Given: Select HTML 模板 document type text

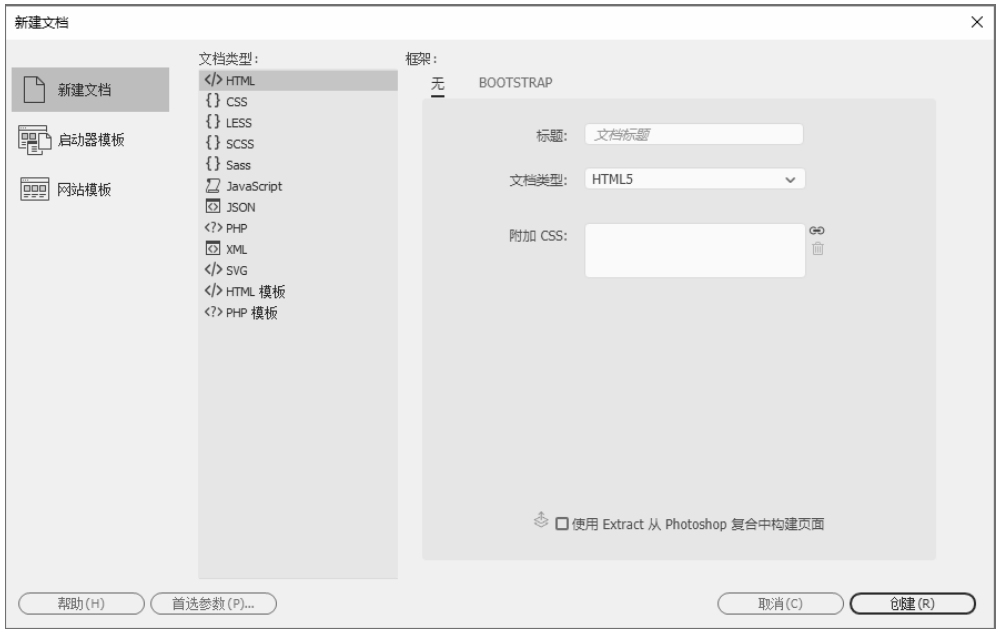Looking at the screenshot, I should point(256,291).
